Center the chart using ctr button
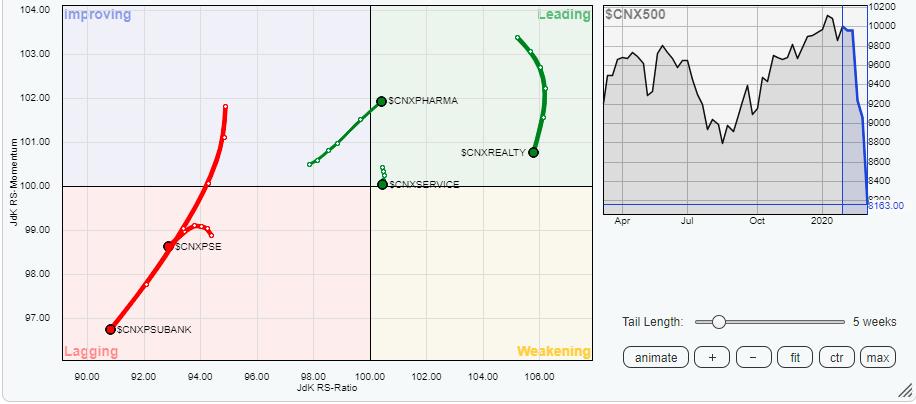The height and width of the screenshot is (404, 916). (x=835, y=357)
